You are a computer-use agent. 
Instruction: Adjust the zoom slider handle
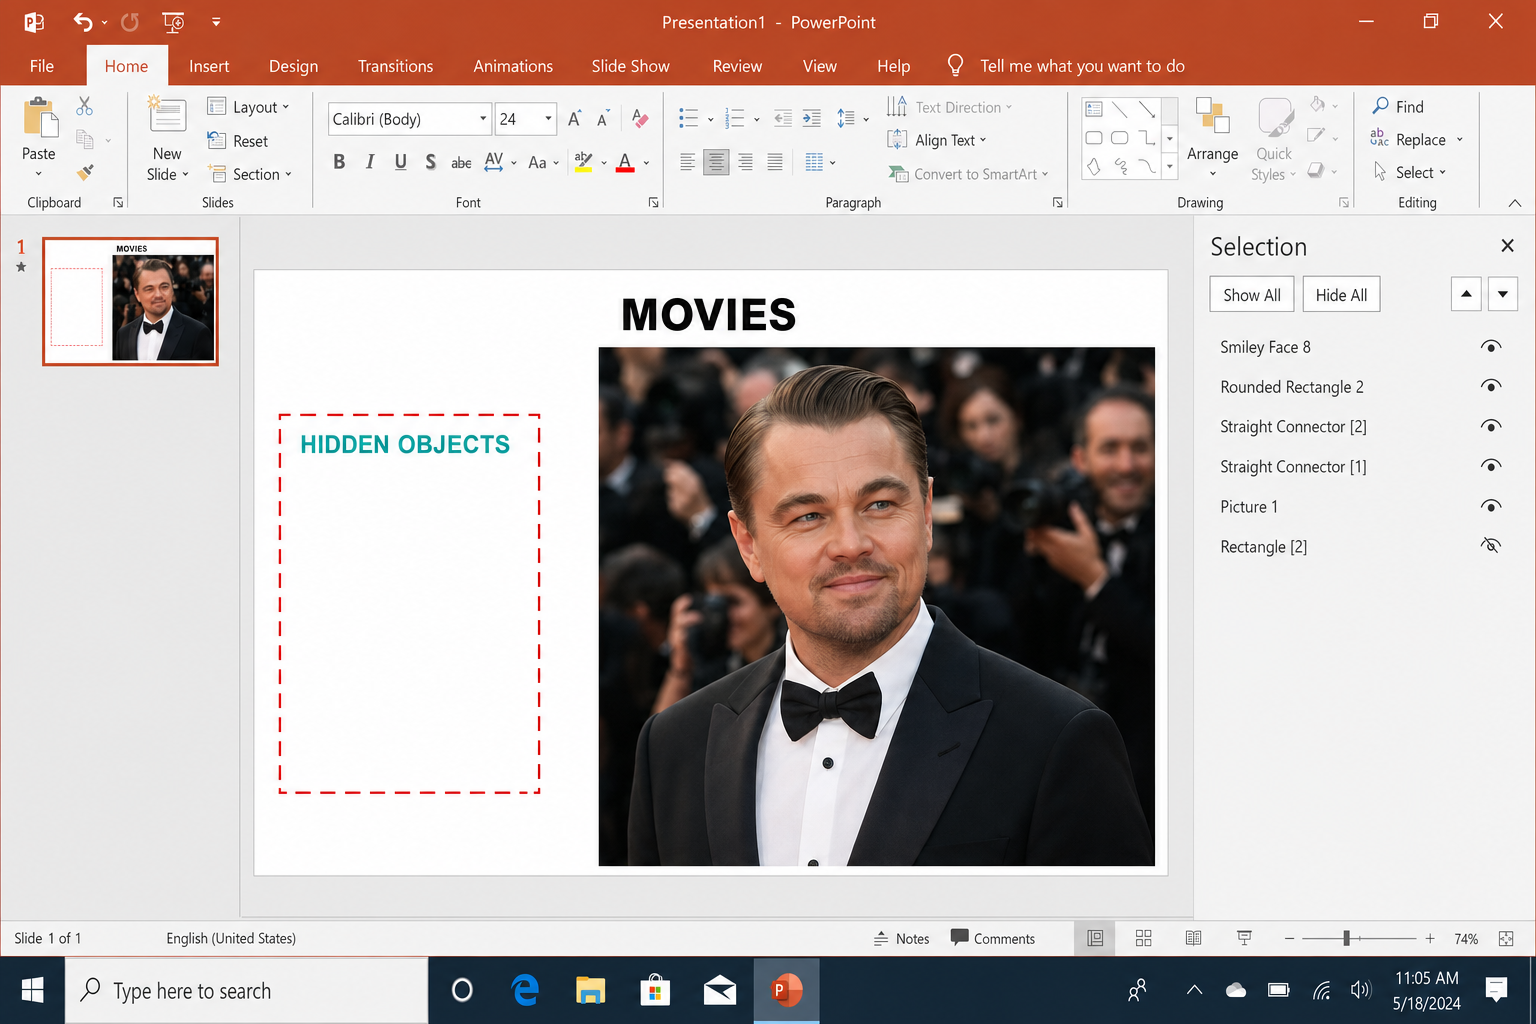coord(1347,938)
